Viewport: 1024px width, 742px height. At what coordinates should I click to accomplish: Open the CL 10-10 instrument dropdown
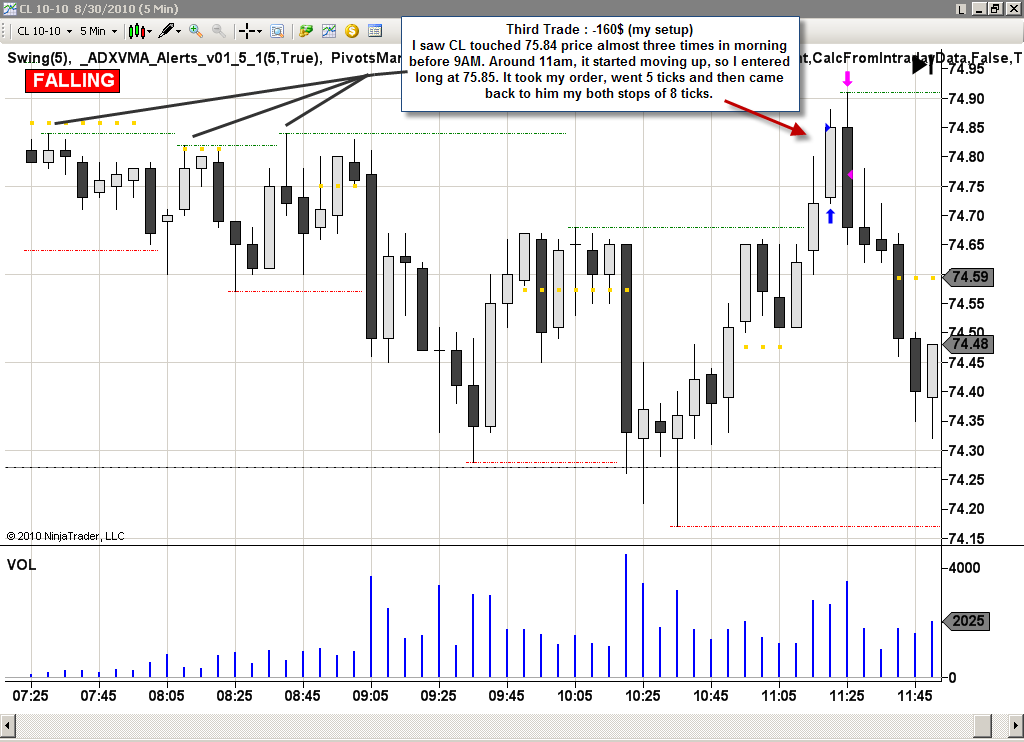click(44, 31)
